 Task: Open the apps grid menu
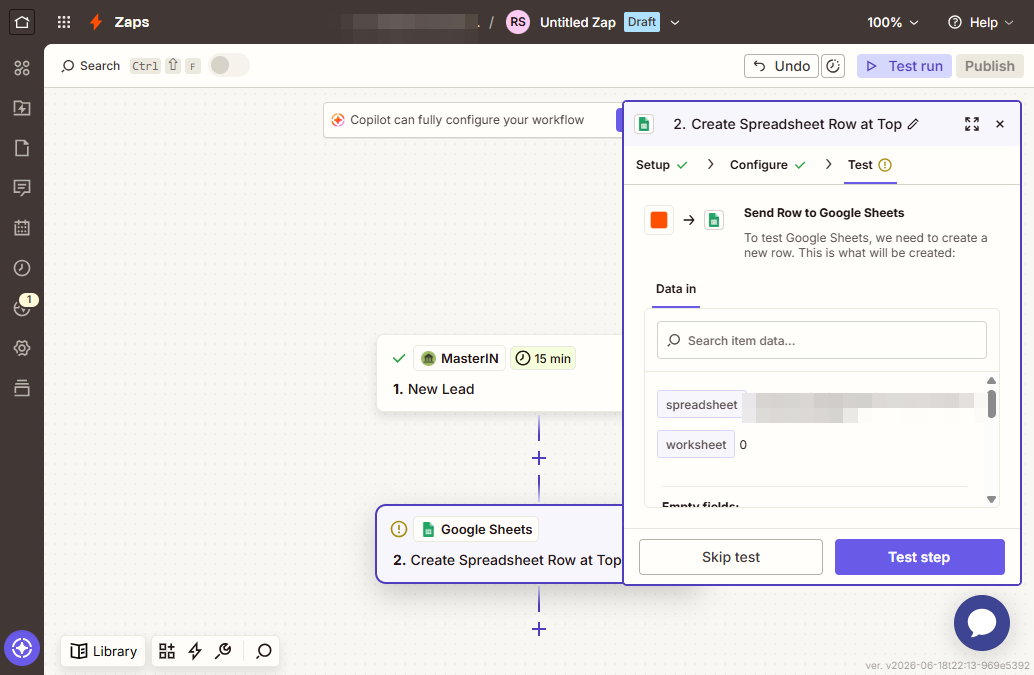coord(64,22)
